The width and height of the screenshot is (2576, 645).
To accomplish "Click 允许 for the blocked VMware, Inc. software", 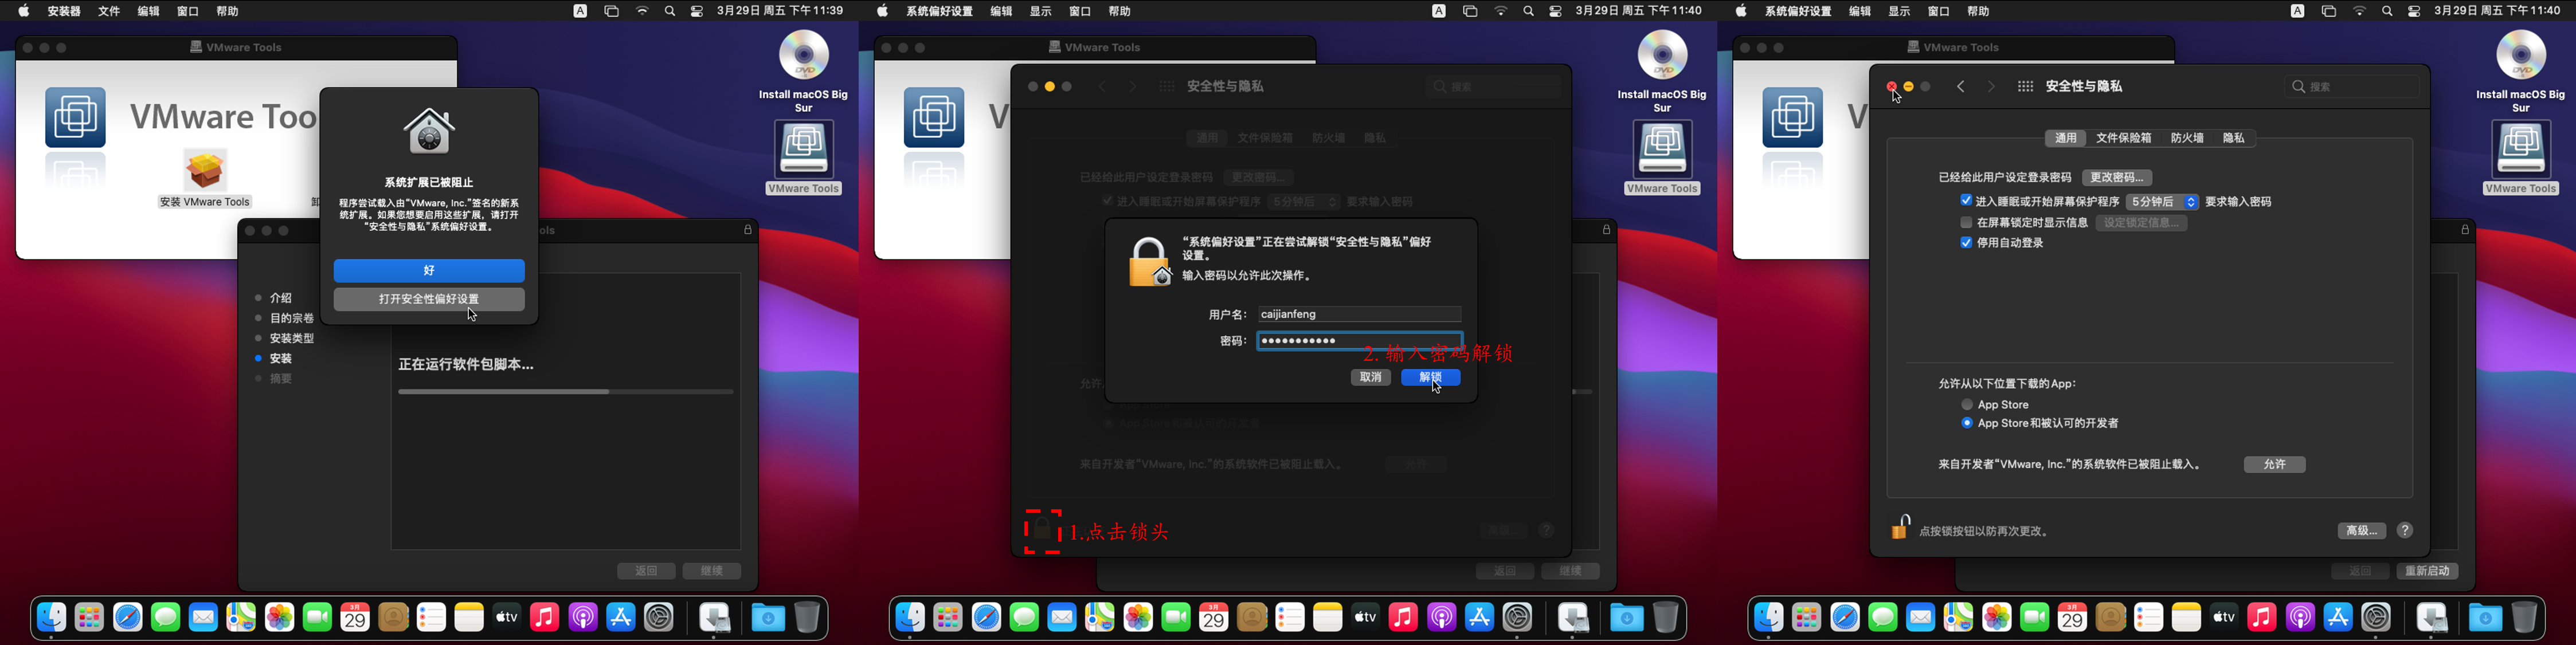I will 2275,465.
